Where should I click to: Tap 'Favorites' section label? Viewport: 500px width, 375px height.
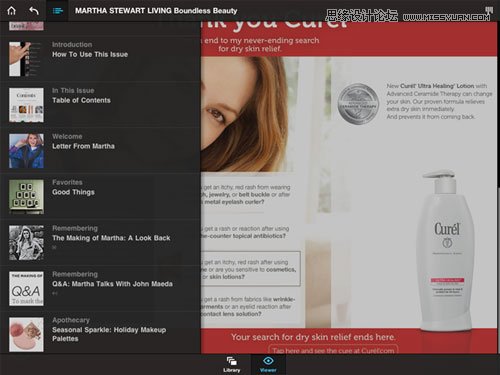(x=67, y=182)
